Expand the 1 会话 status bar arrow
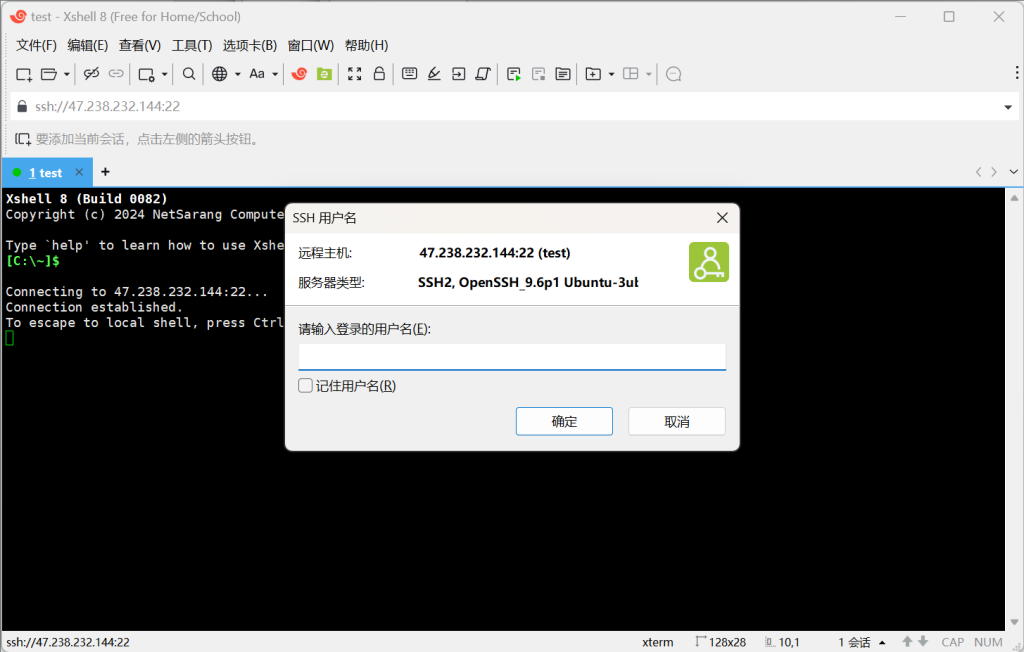The width and height of the screenshot is (1024, 652). 882,642
